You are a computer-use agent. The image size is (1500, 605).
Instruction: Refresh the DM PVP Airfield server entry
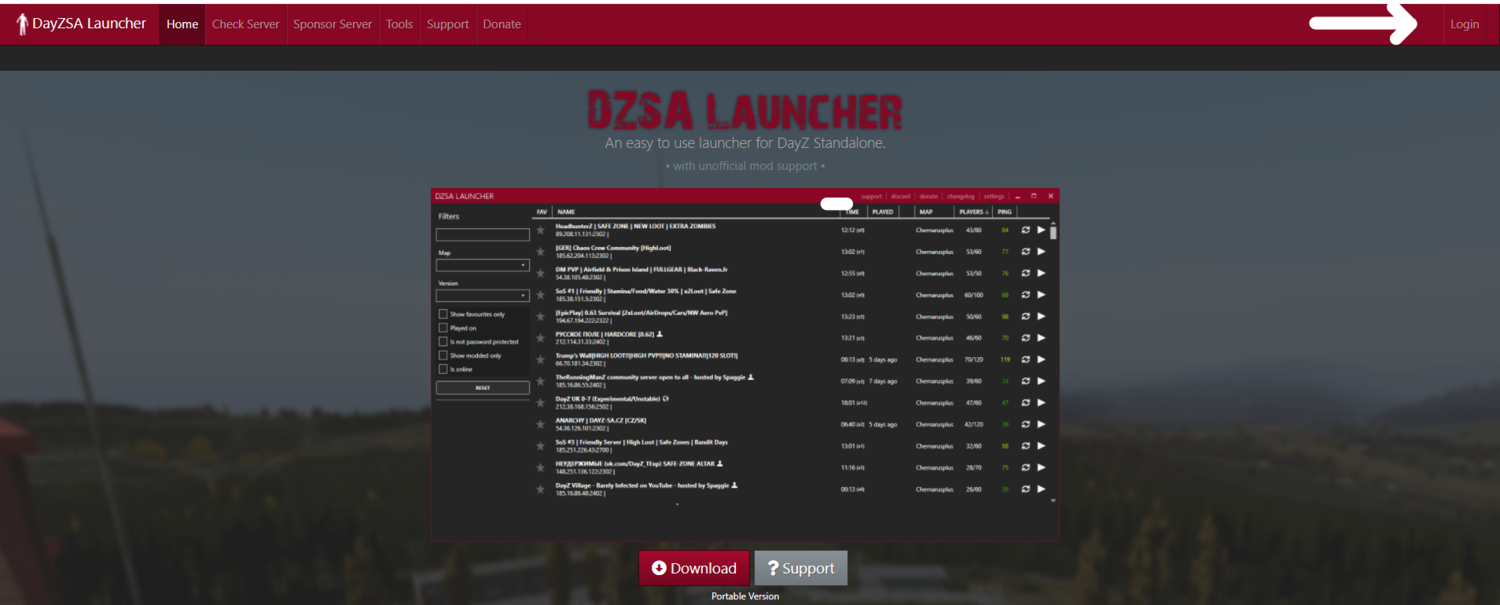coord(1026,273)
